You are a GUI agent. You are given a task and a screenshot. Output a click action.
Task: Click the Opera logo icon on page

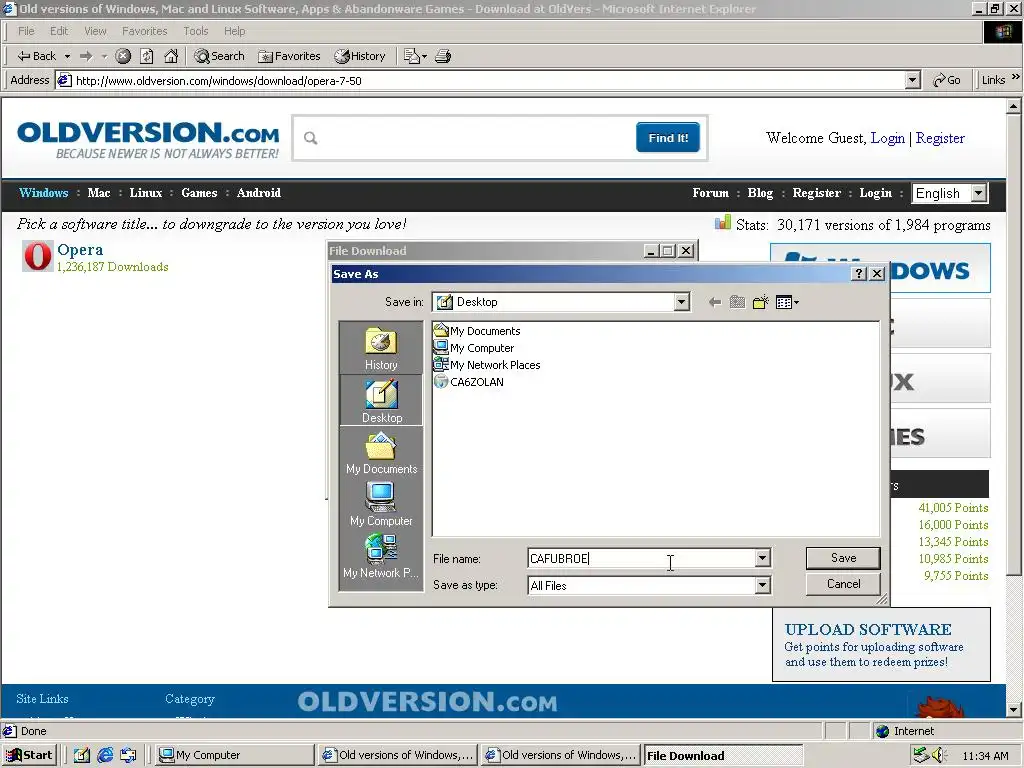pyautogui.click(x=37, y=256)
